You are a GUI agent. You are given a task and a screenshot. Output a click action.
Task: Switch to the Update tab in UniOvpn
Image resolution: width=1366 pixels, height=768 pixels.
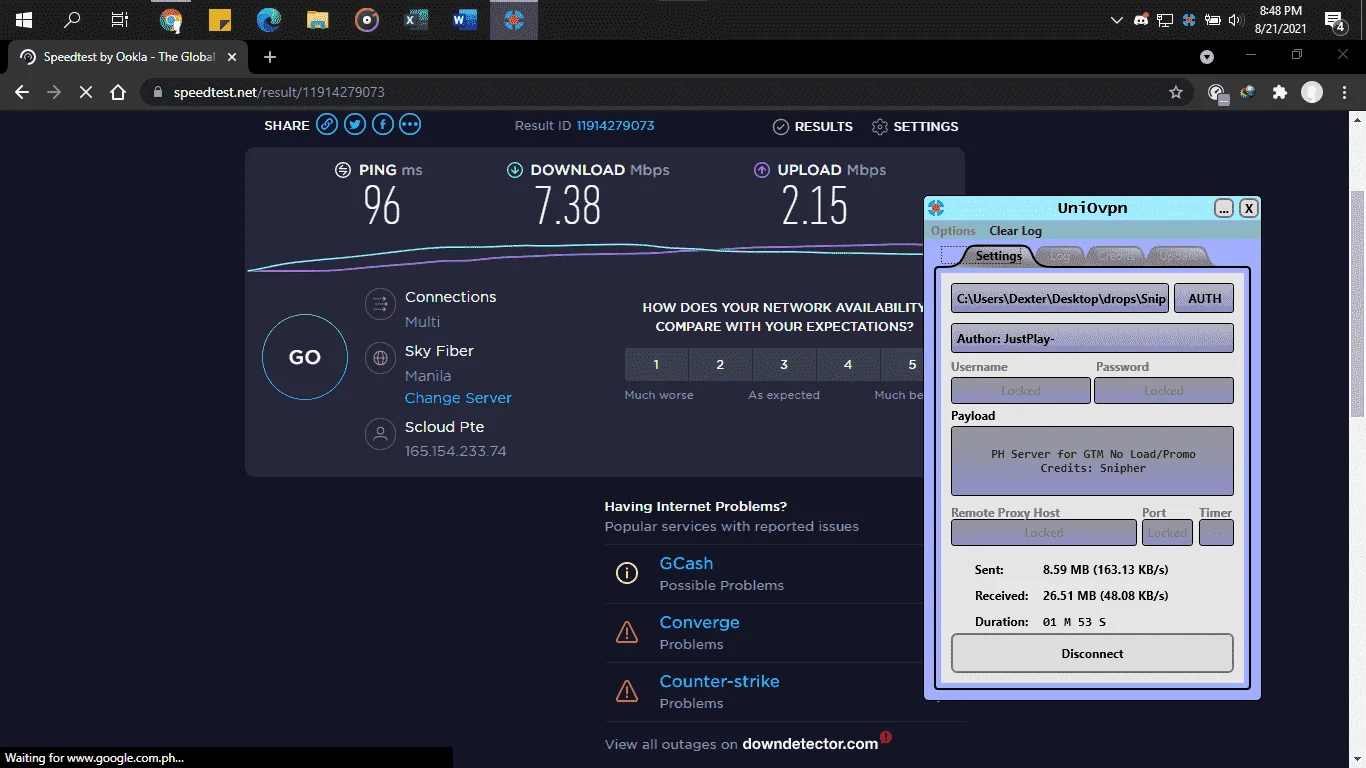coord(1177,256)
